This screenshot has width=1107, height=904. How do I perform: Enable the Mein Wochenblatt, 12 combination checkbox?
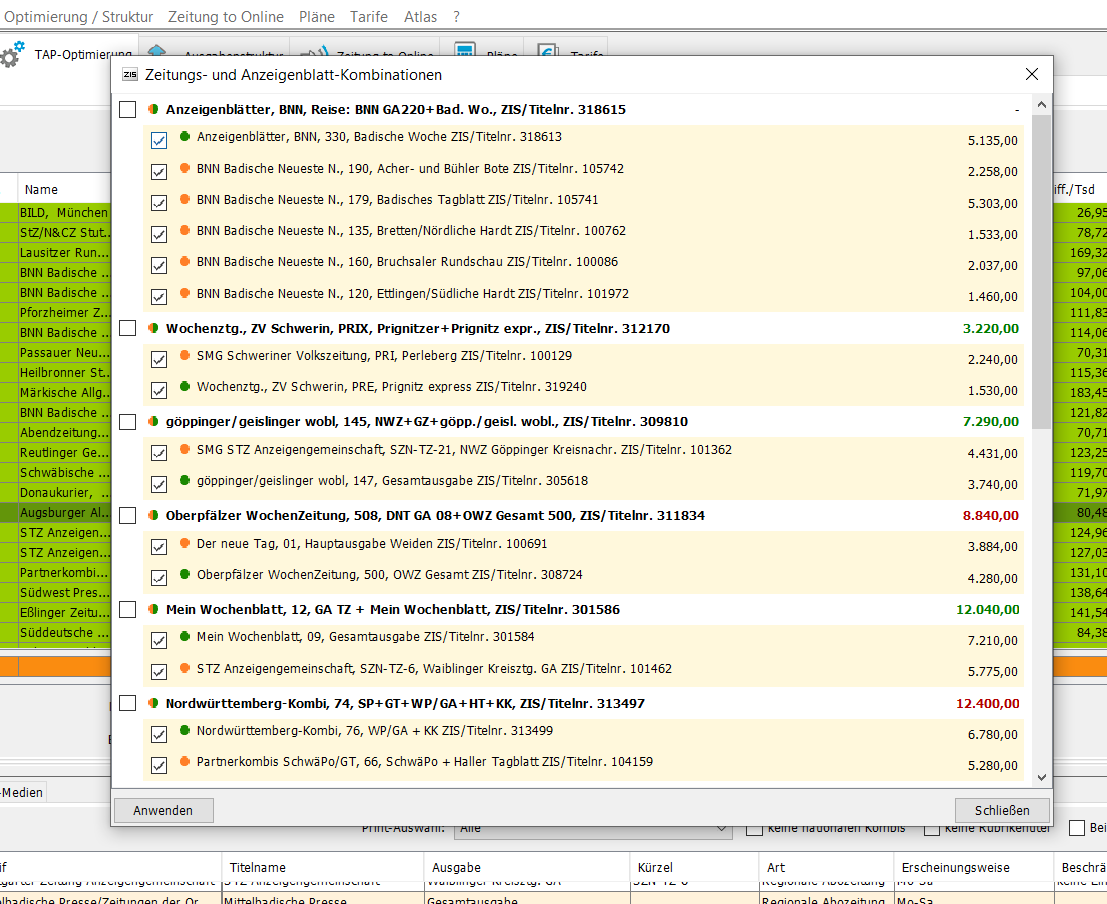click(127, 610)
